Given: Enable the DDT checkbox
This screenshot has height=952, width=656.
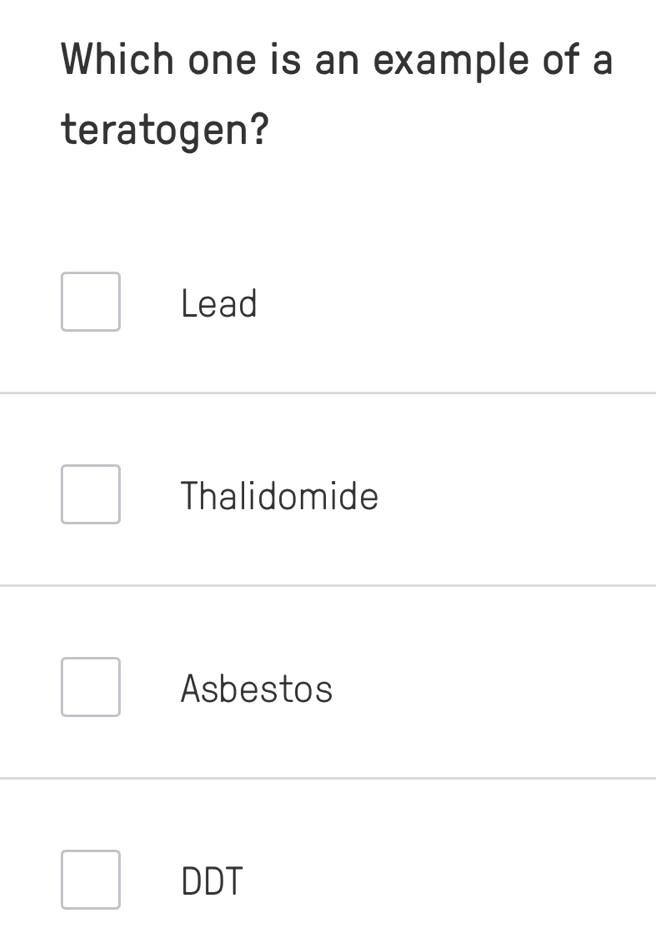Looking at the screenshot, I should coord(90,880).
